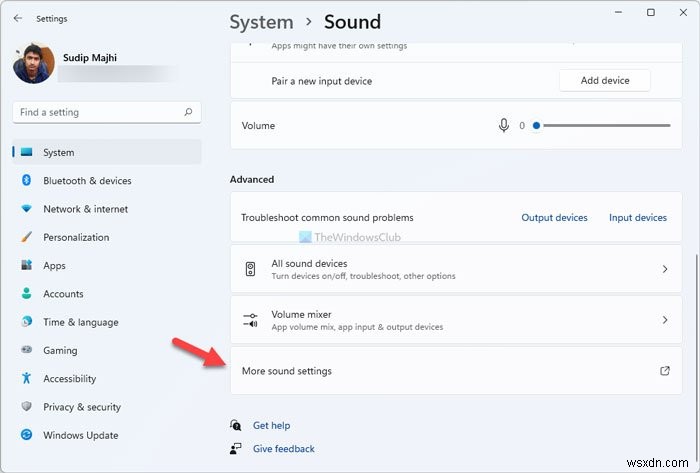
Task: Select Time & language in sidebar
Action: pos(80,322)
